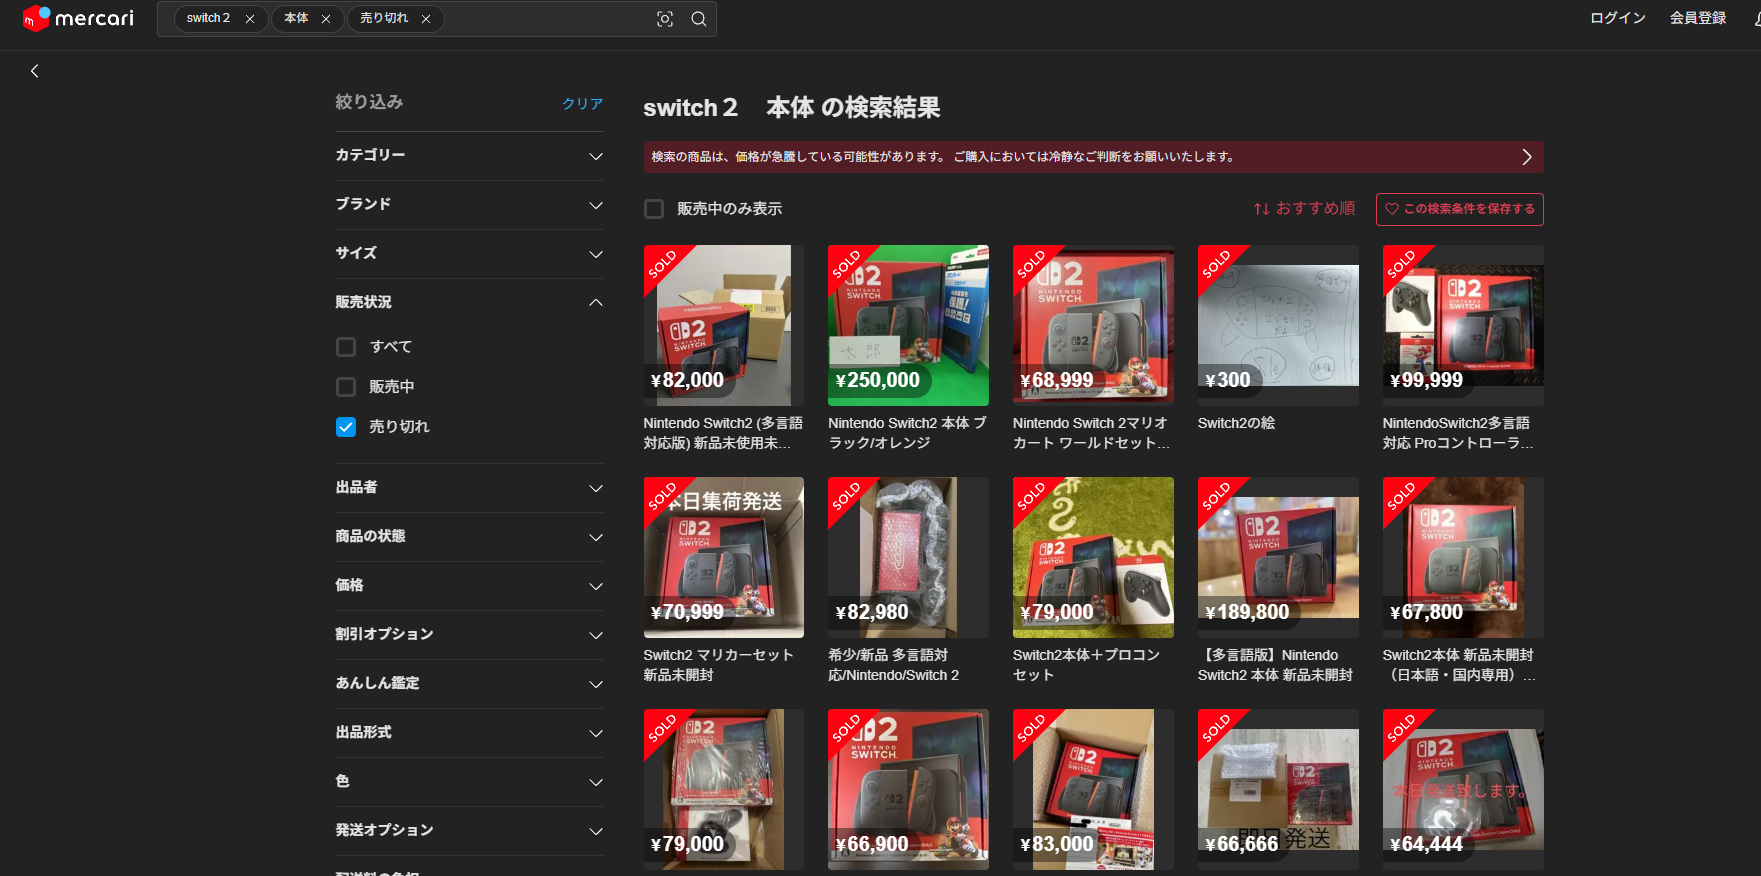1761x876 pixels.
Task: Check the 販売中 checkbox
Action: (346, 387)
